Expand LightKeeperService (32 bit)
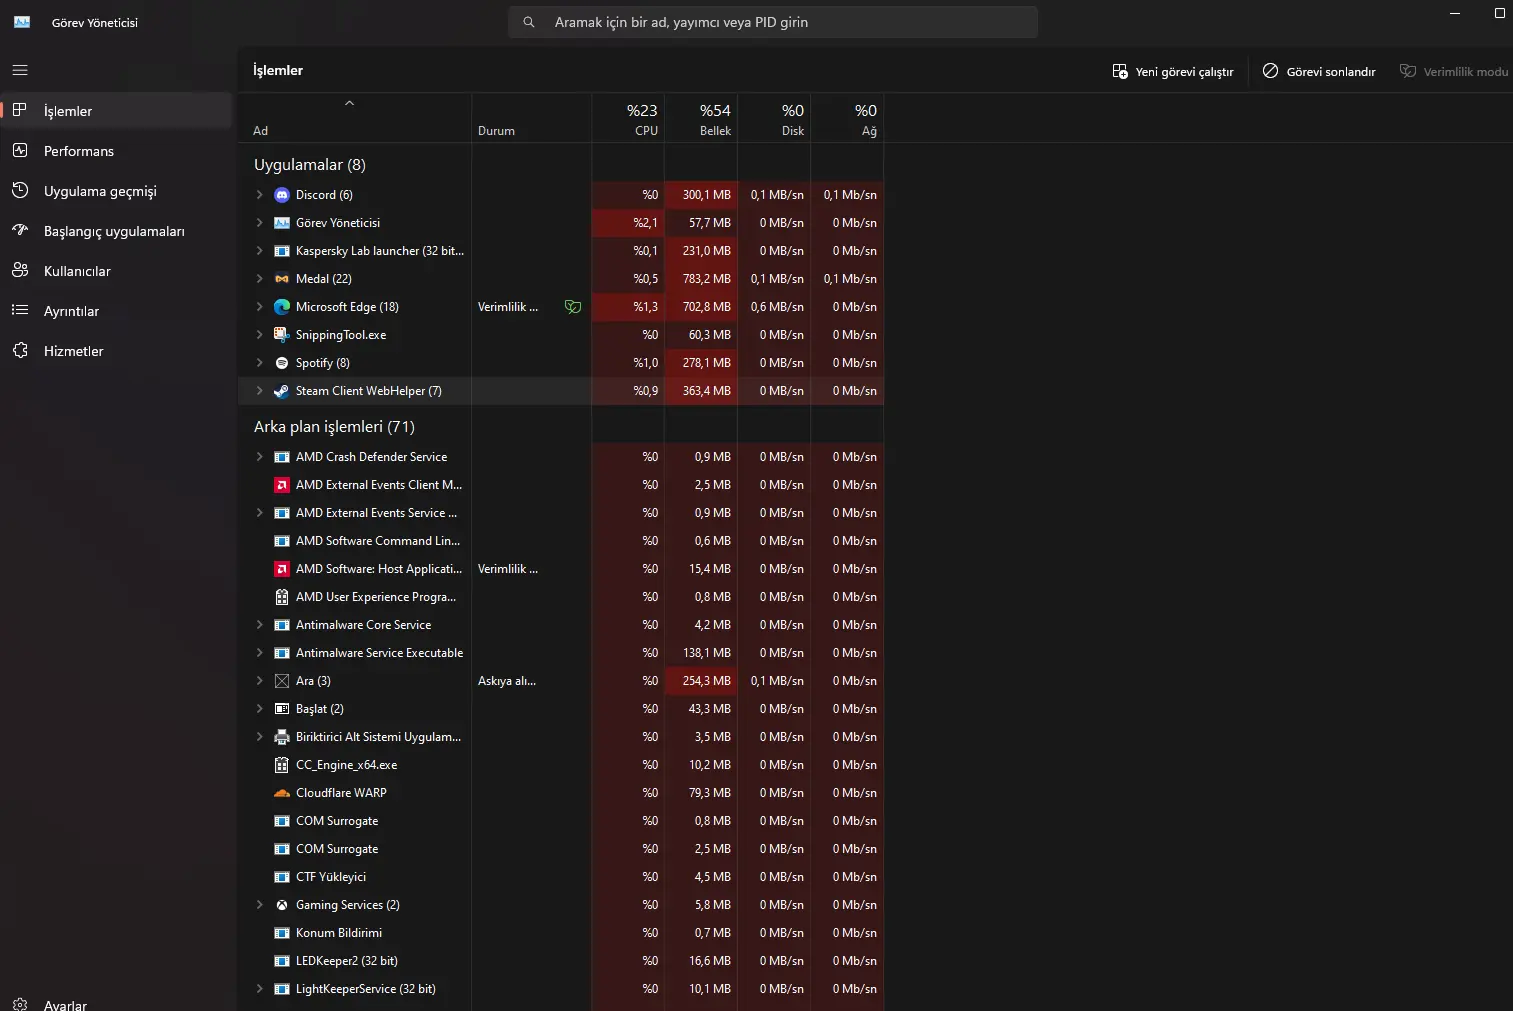Viewport: 1513px width, 1011px height. pyautogui.click(x=260, y=989)
